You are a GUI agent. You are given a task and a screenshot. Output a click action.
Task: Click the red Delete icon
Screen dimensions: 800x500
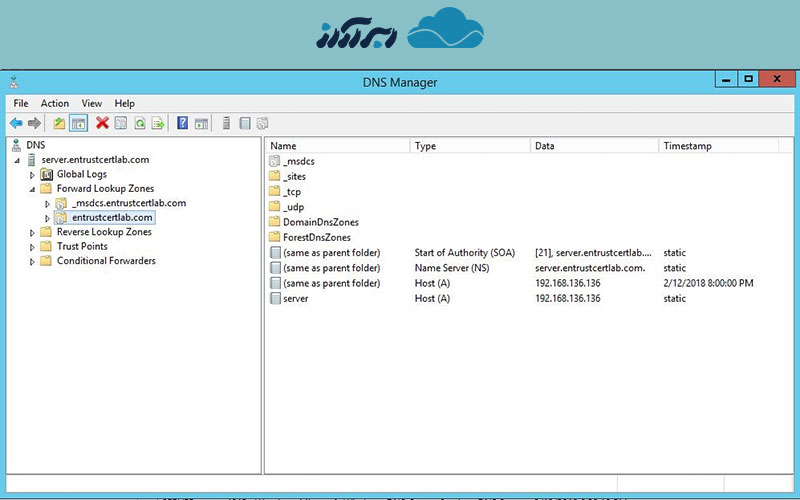click(102, 123)
